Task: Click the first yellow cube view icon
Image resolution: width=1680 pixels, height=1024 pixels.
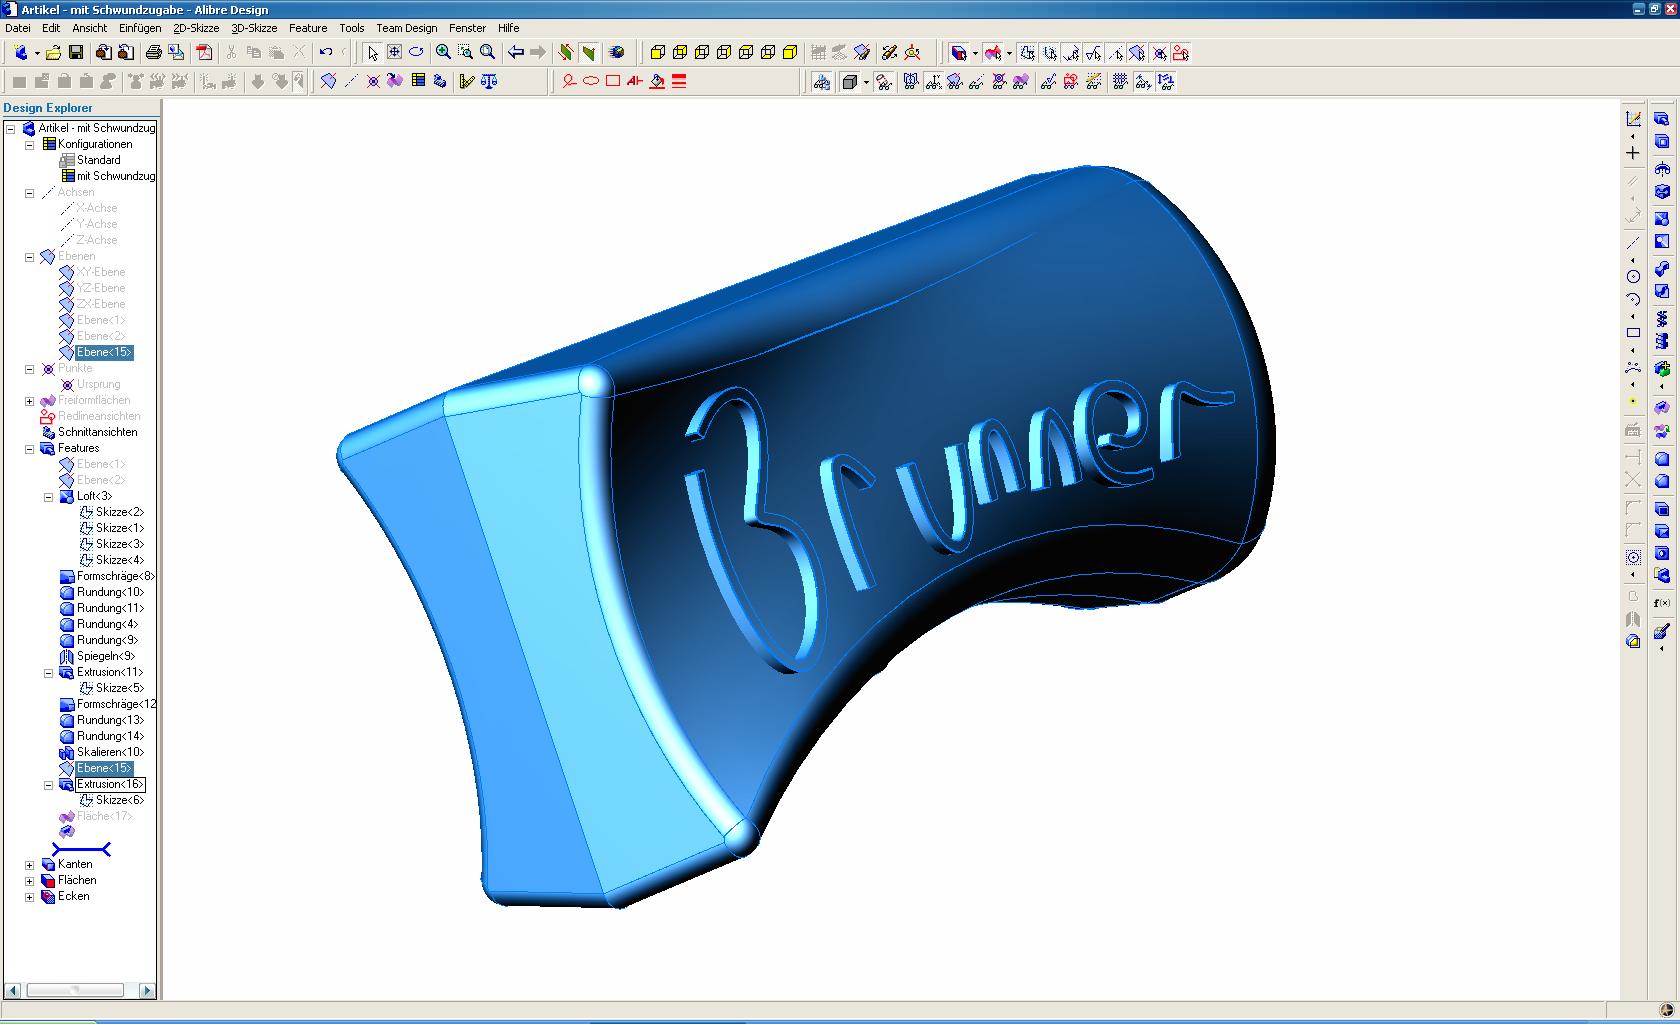Action: point(657,53)
